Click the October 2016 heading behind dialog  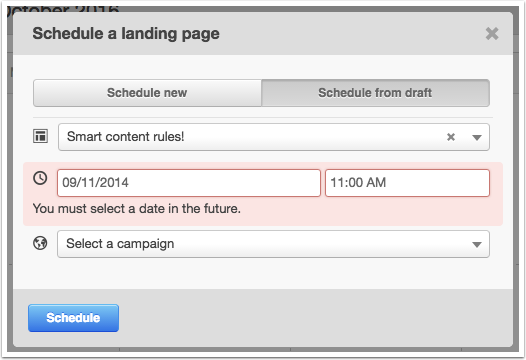click(x=63, y=9)
